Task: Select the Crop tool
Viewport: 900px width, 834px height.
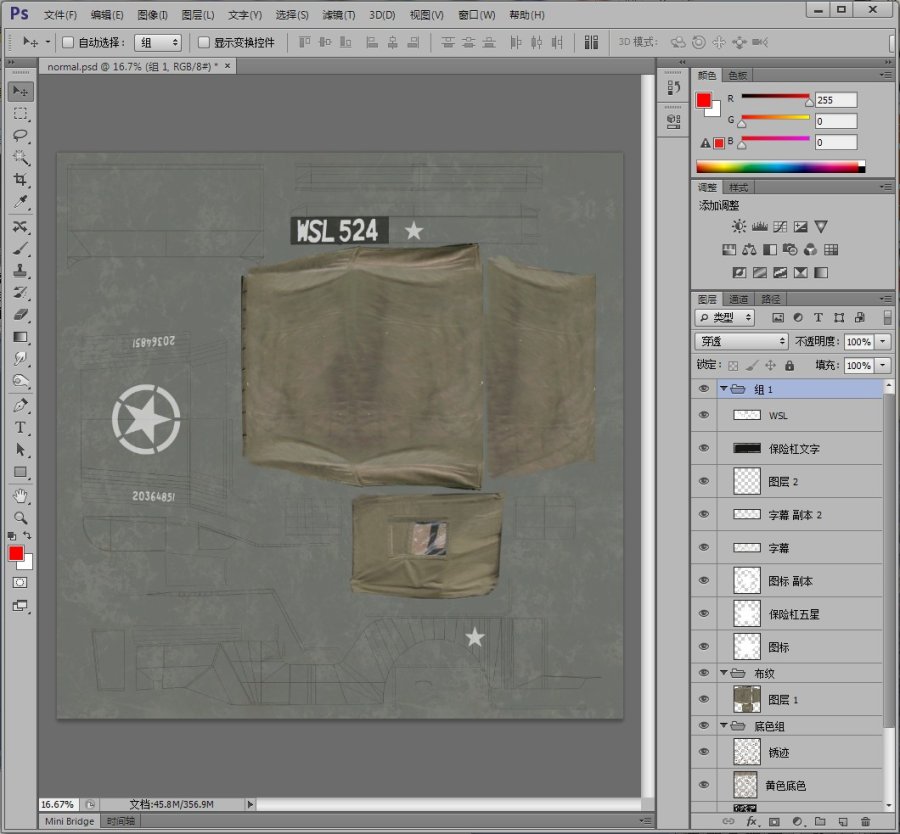Action: (20, 179)
